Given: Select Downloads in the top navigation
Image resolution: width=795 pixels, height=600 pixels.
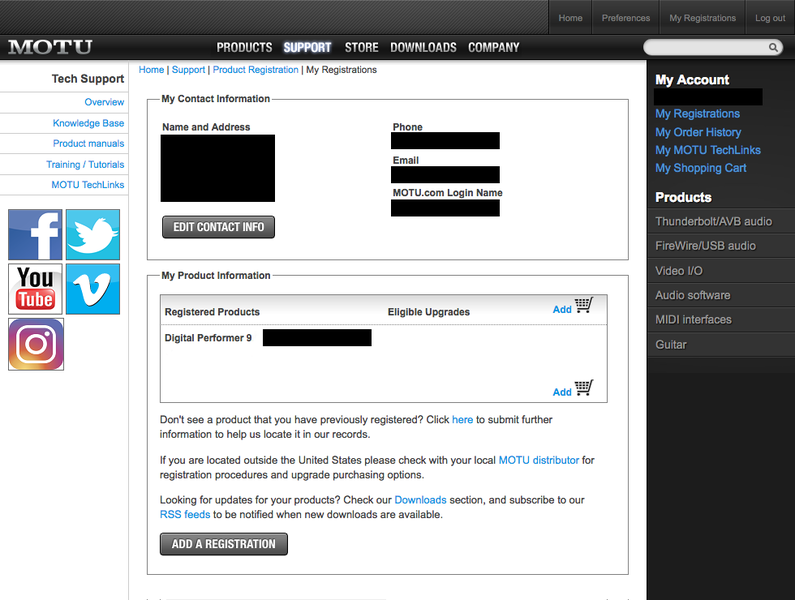Looking at the screenshot, I should coord(423,47).
